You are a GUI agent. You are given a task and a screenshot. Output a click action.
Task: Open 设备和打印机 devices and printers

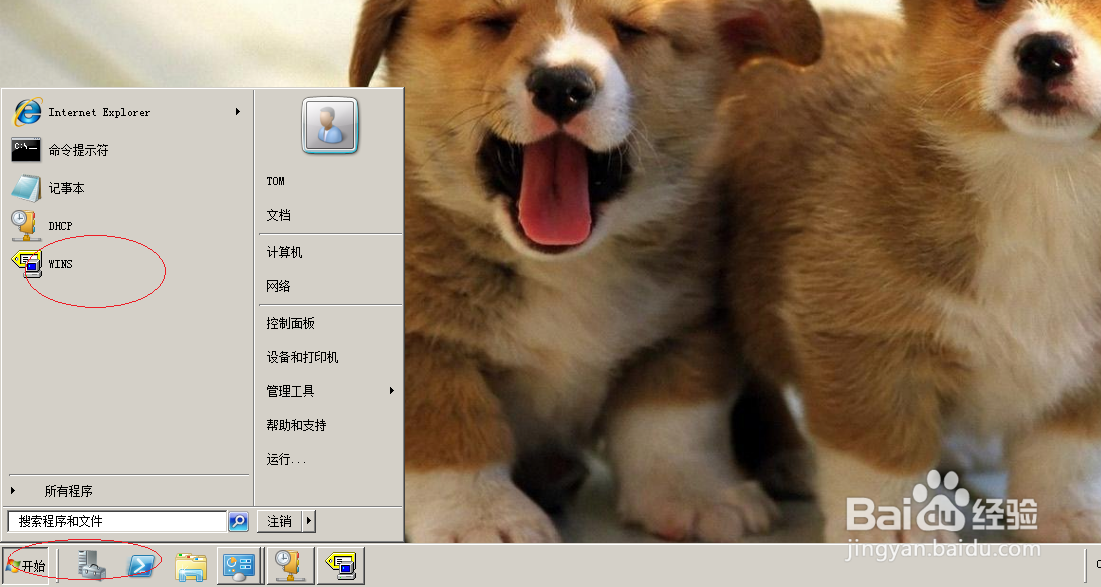pos(302,357)
